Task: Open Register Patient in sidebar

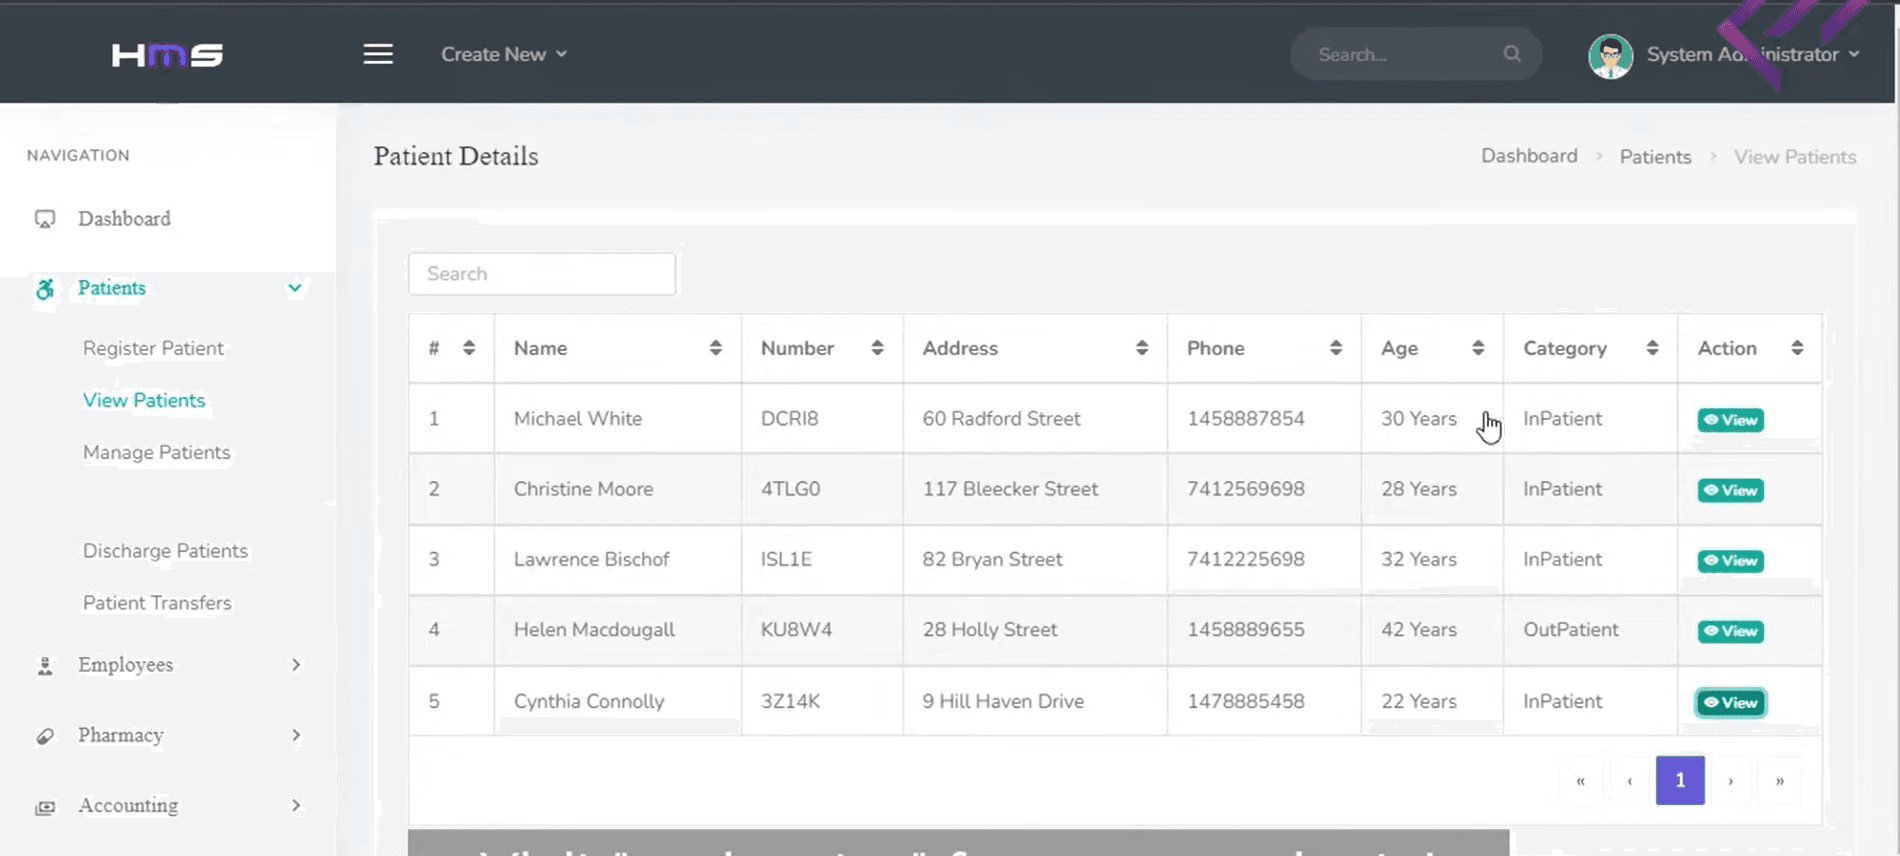Action: [x=153, y=348]
